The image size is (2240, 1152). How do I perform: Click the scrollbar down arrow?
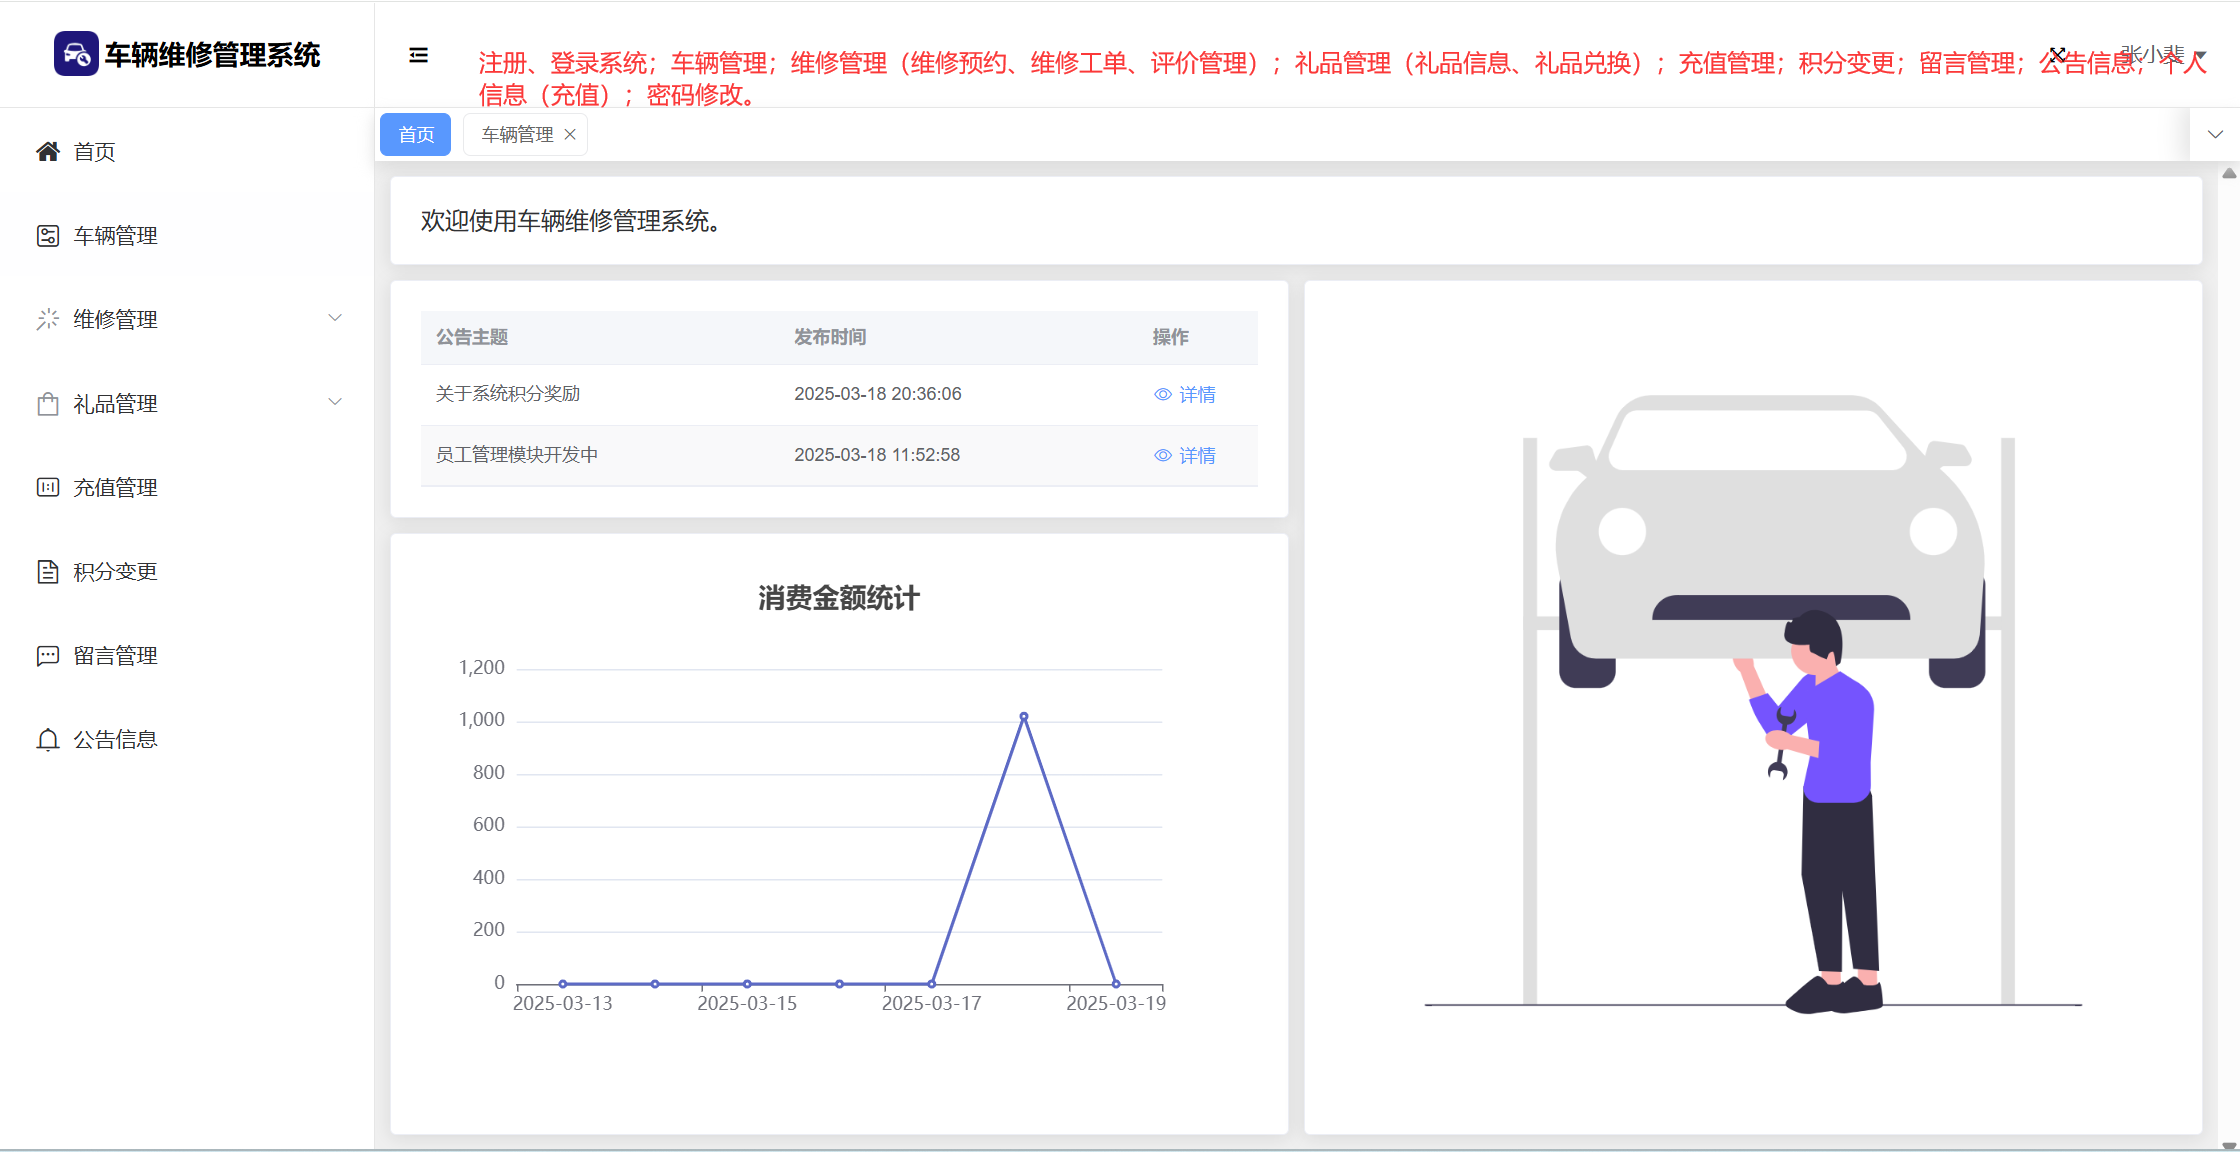[2229, 1145]
